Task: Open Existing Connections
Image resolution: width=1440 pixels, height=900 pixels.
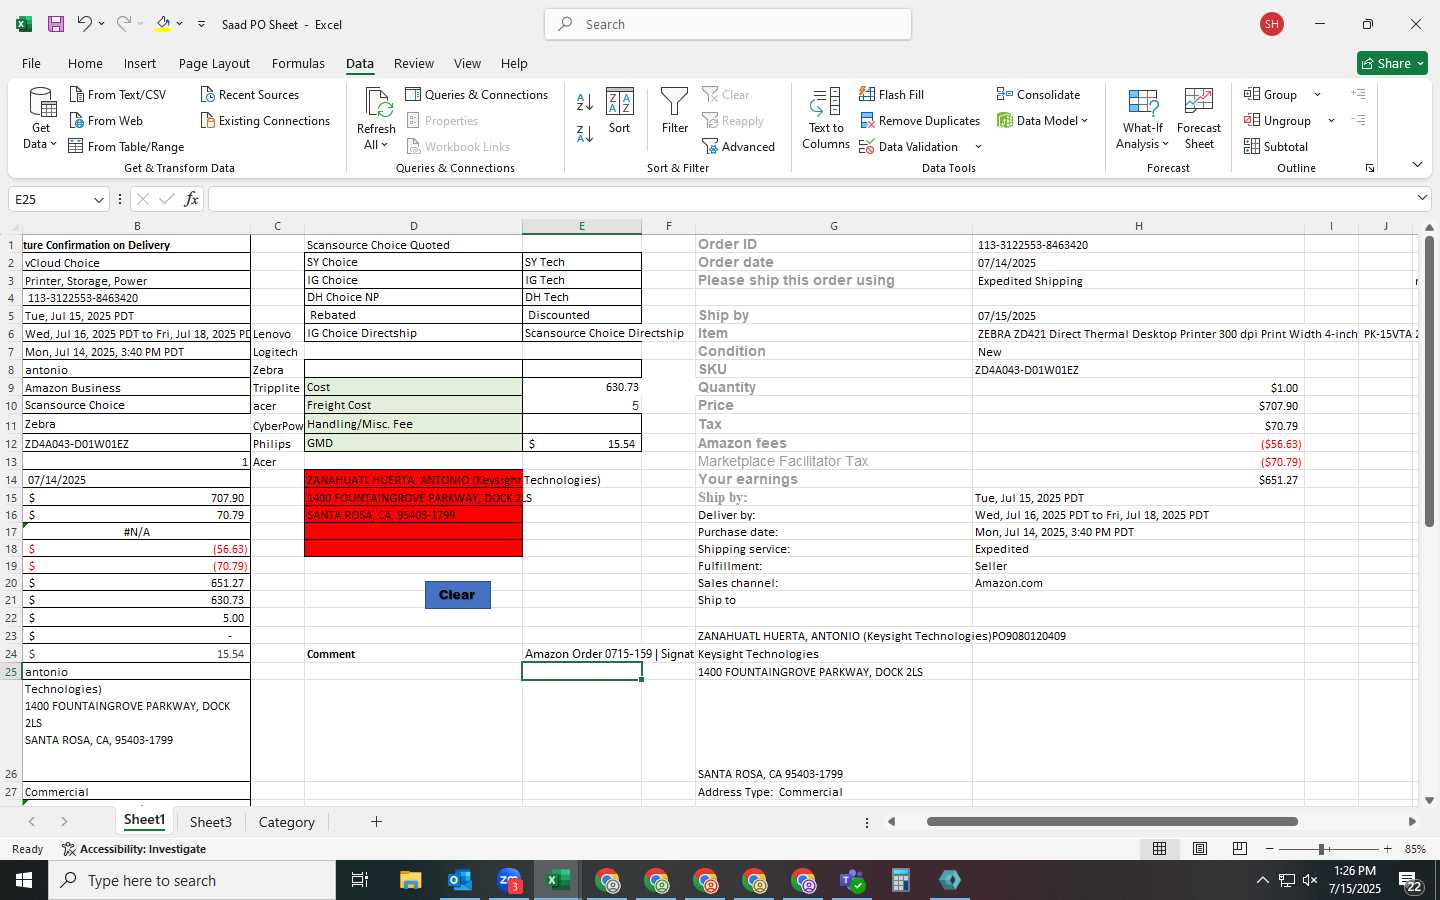Action: (265, 120)
